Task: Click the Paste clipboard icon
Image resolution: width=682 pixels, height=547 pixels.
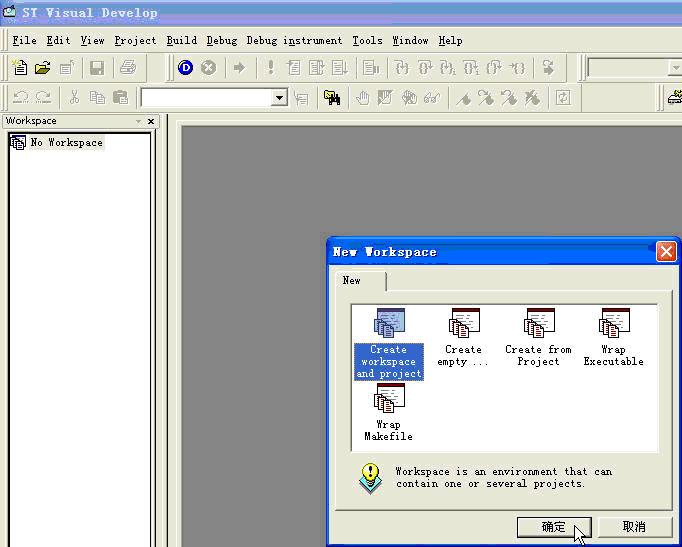Action: 120,97
